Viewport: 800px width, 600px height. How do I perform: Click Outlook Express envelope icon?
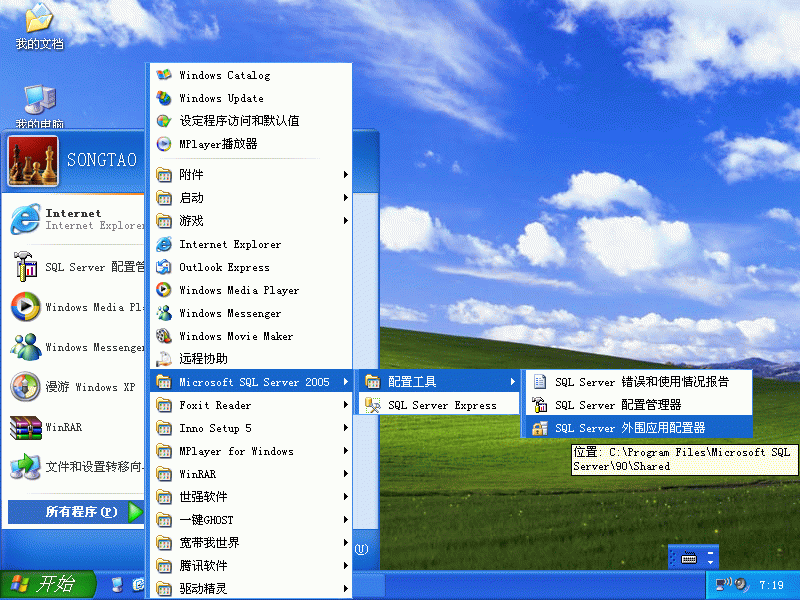pyautogui.click(x=164, y=267)
